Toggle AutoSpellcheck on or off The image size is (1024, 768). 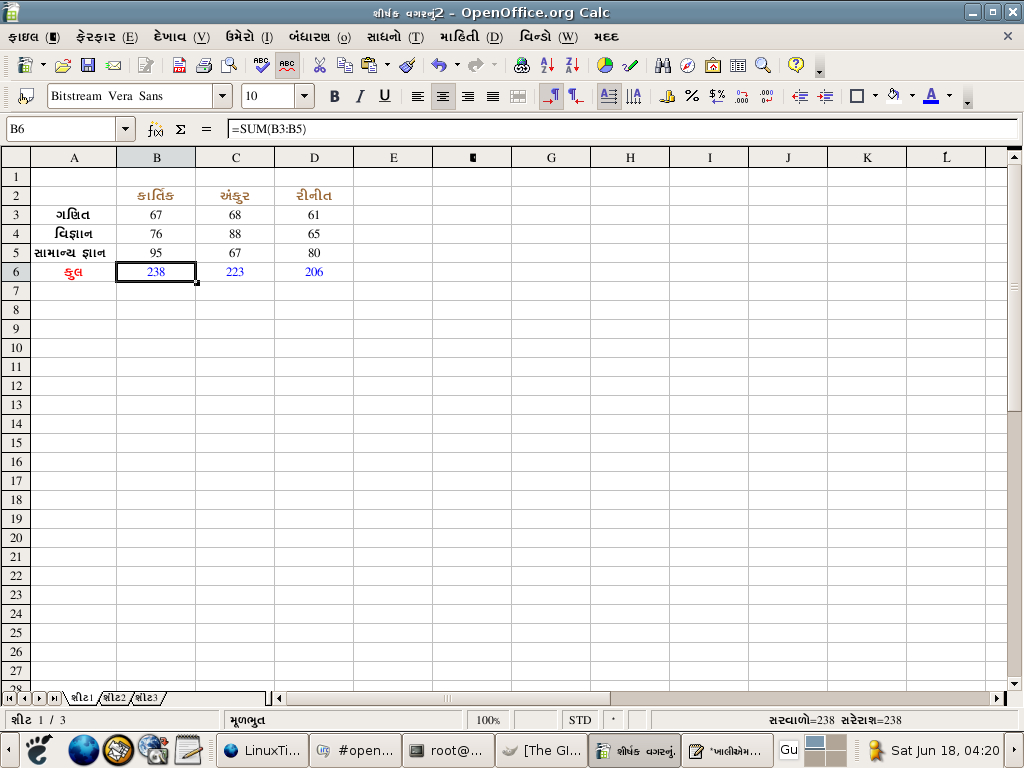point(287,66)
